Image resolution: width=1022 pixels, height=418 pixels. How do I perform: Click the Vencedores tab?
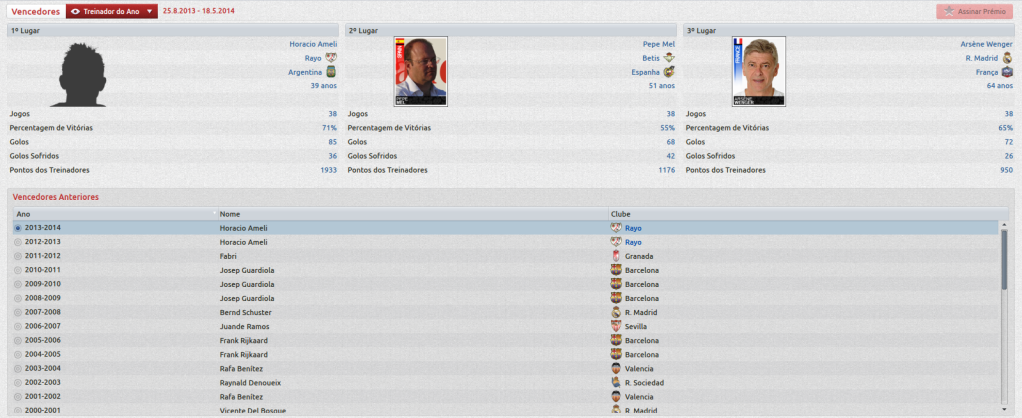point(36,11)
